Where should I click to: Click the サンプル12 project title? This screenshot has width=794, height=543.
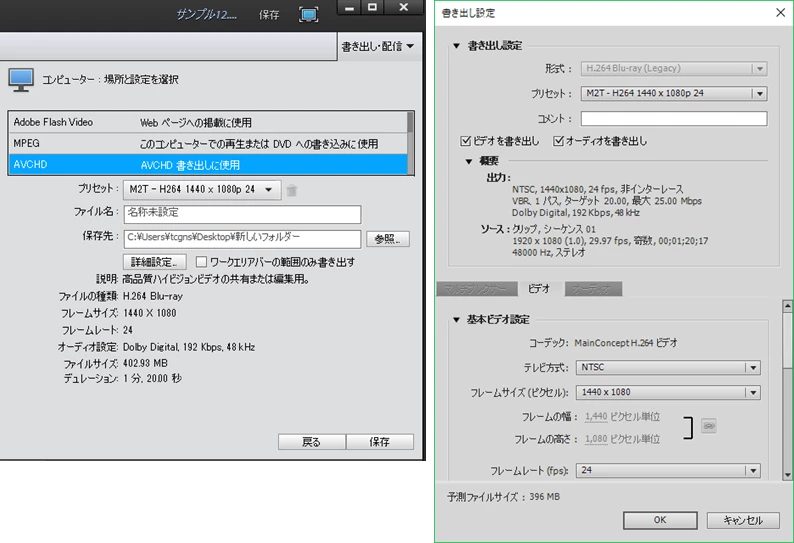pyautogui.click(x=206, y=14)
